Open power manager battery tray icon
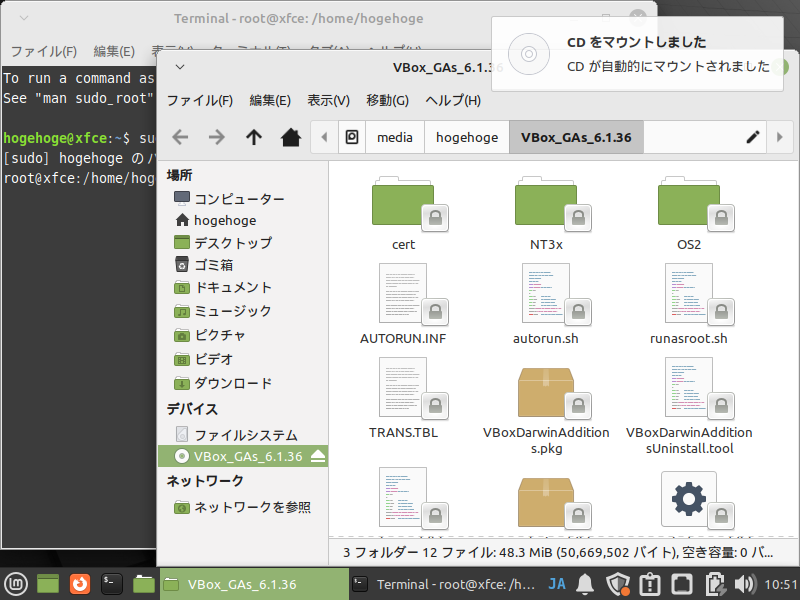800x600 pixels. pos(715,584)
